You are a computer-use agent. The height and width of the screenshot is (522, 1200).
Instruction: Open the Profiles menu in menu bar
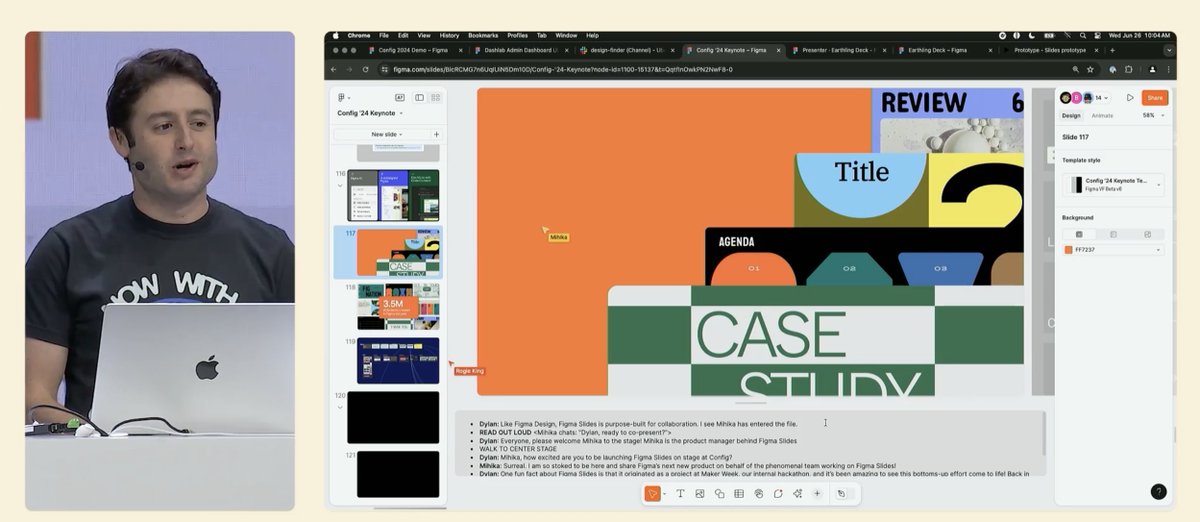coord(517,35)
